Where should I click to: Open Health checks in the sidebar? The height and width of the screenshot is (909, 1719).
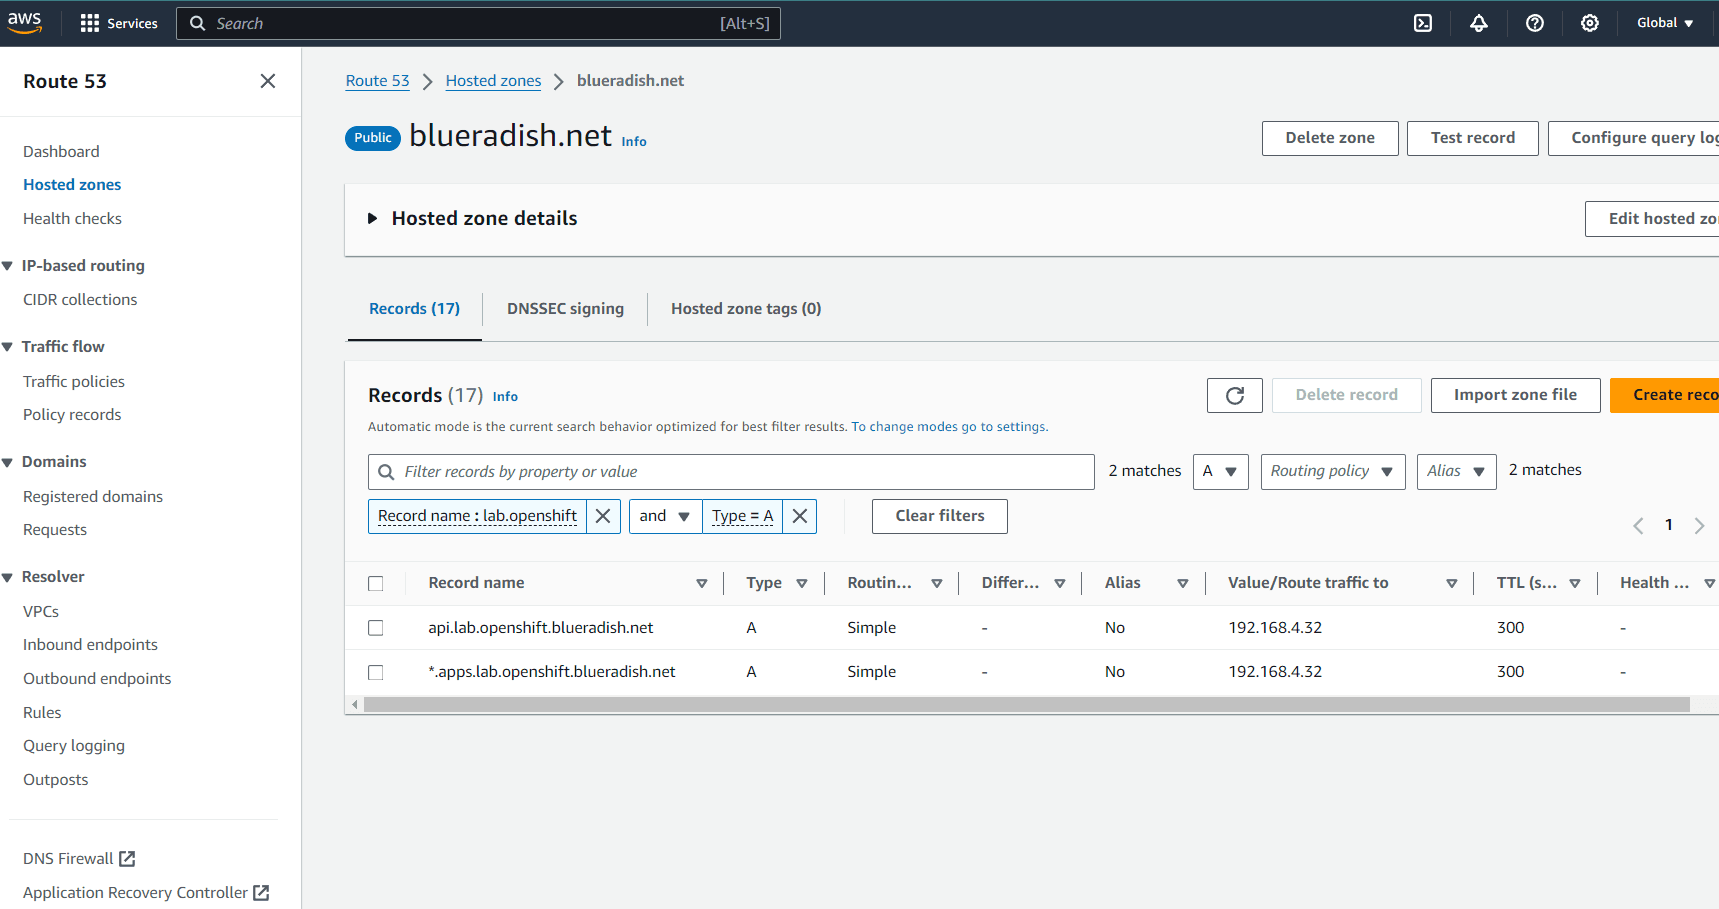[x=72, y=219]
